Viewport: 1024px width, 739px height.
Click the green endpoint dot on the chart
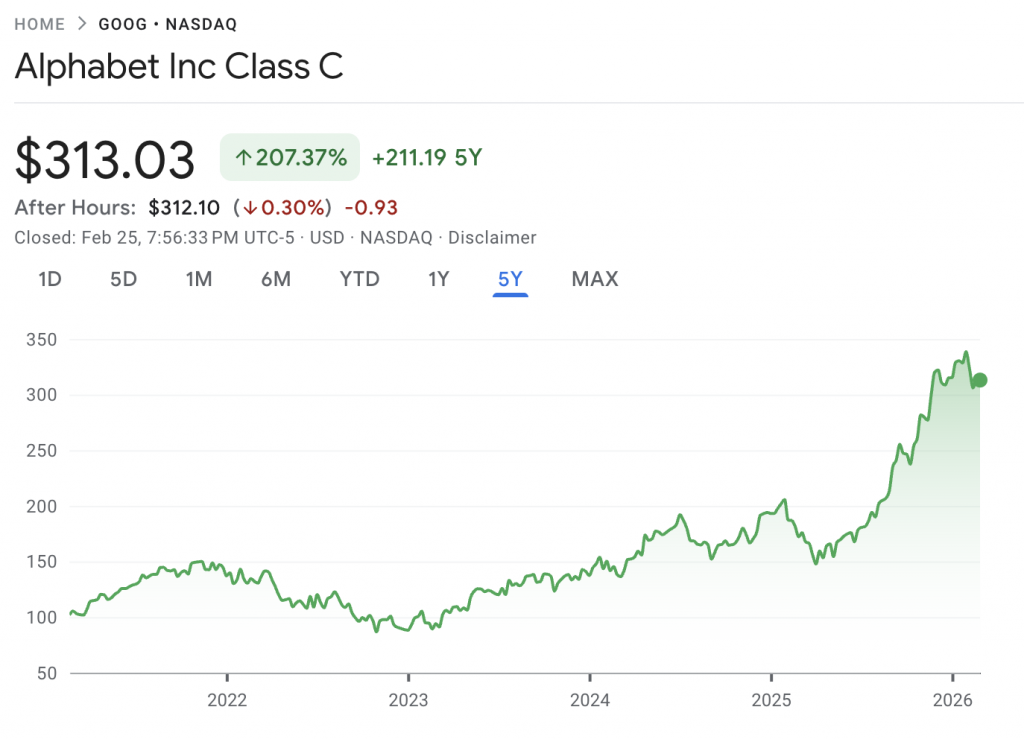pyautogui.click(x=980, y=380)
